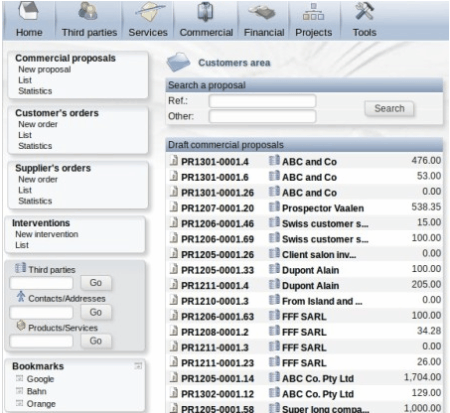The width and height of the screenshot is (450, 413).
Task: Click the icon beside the Bahn bookmark
Action: click(x=20, y=391)
